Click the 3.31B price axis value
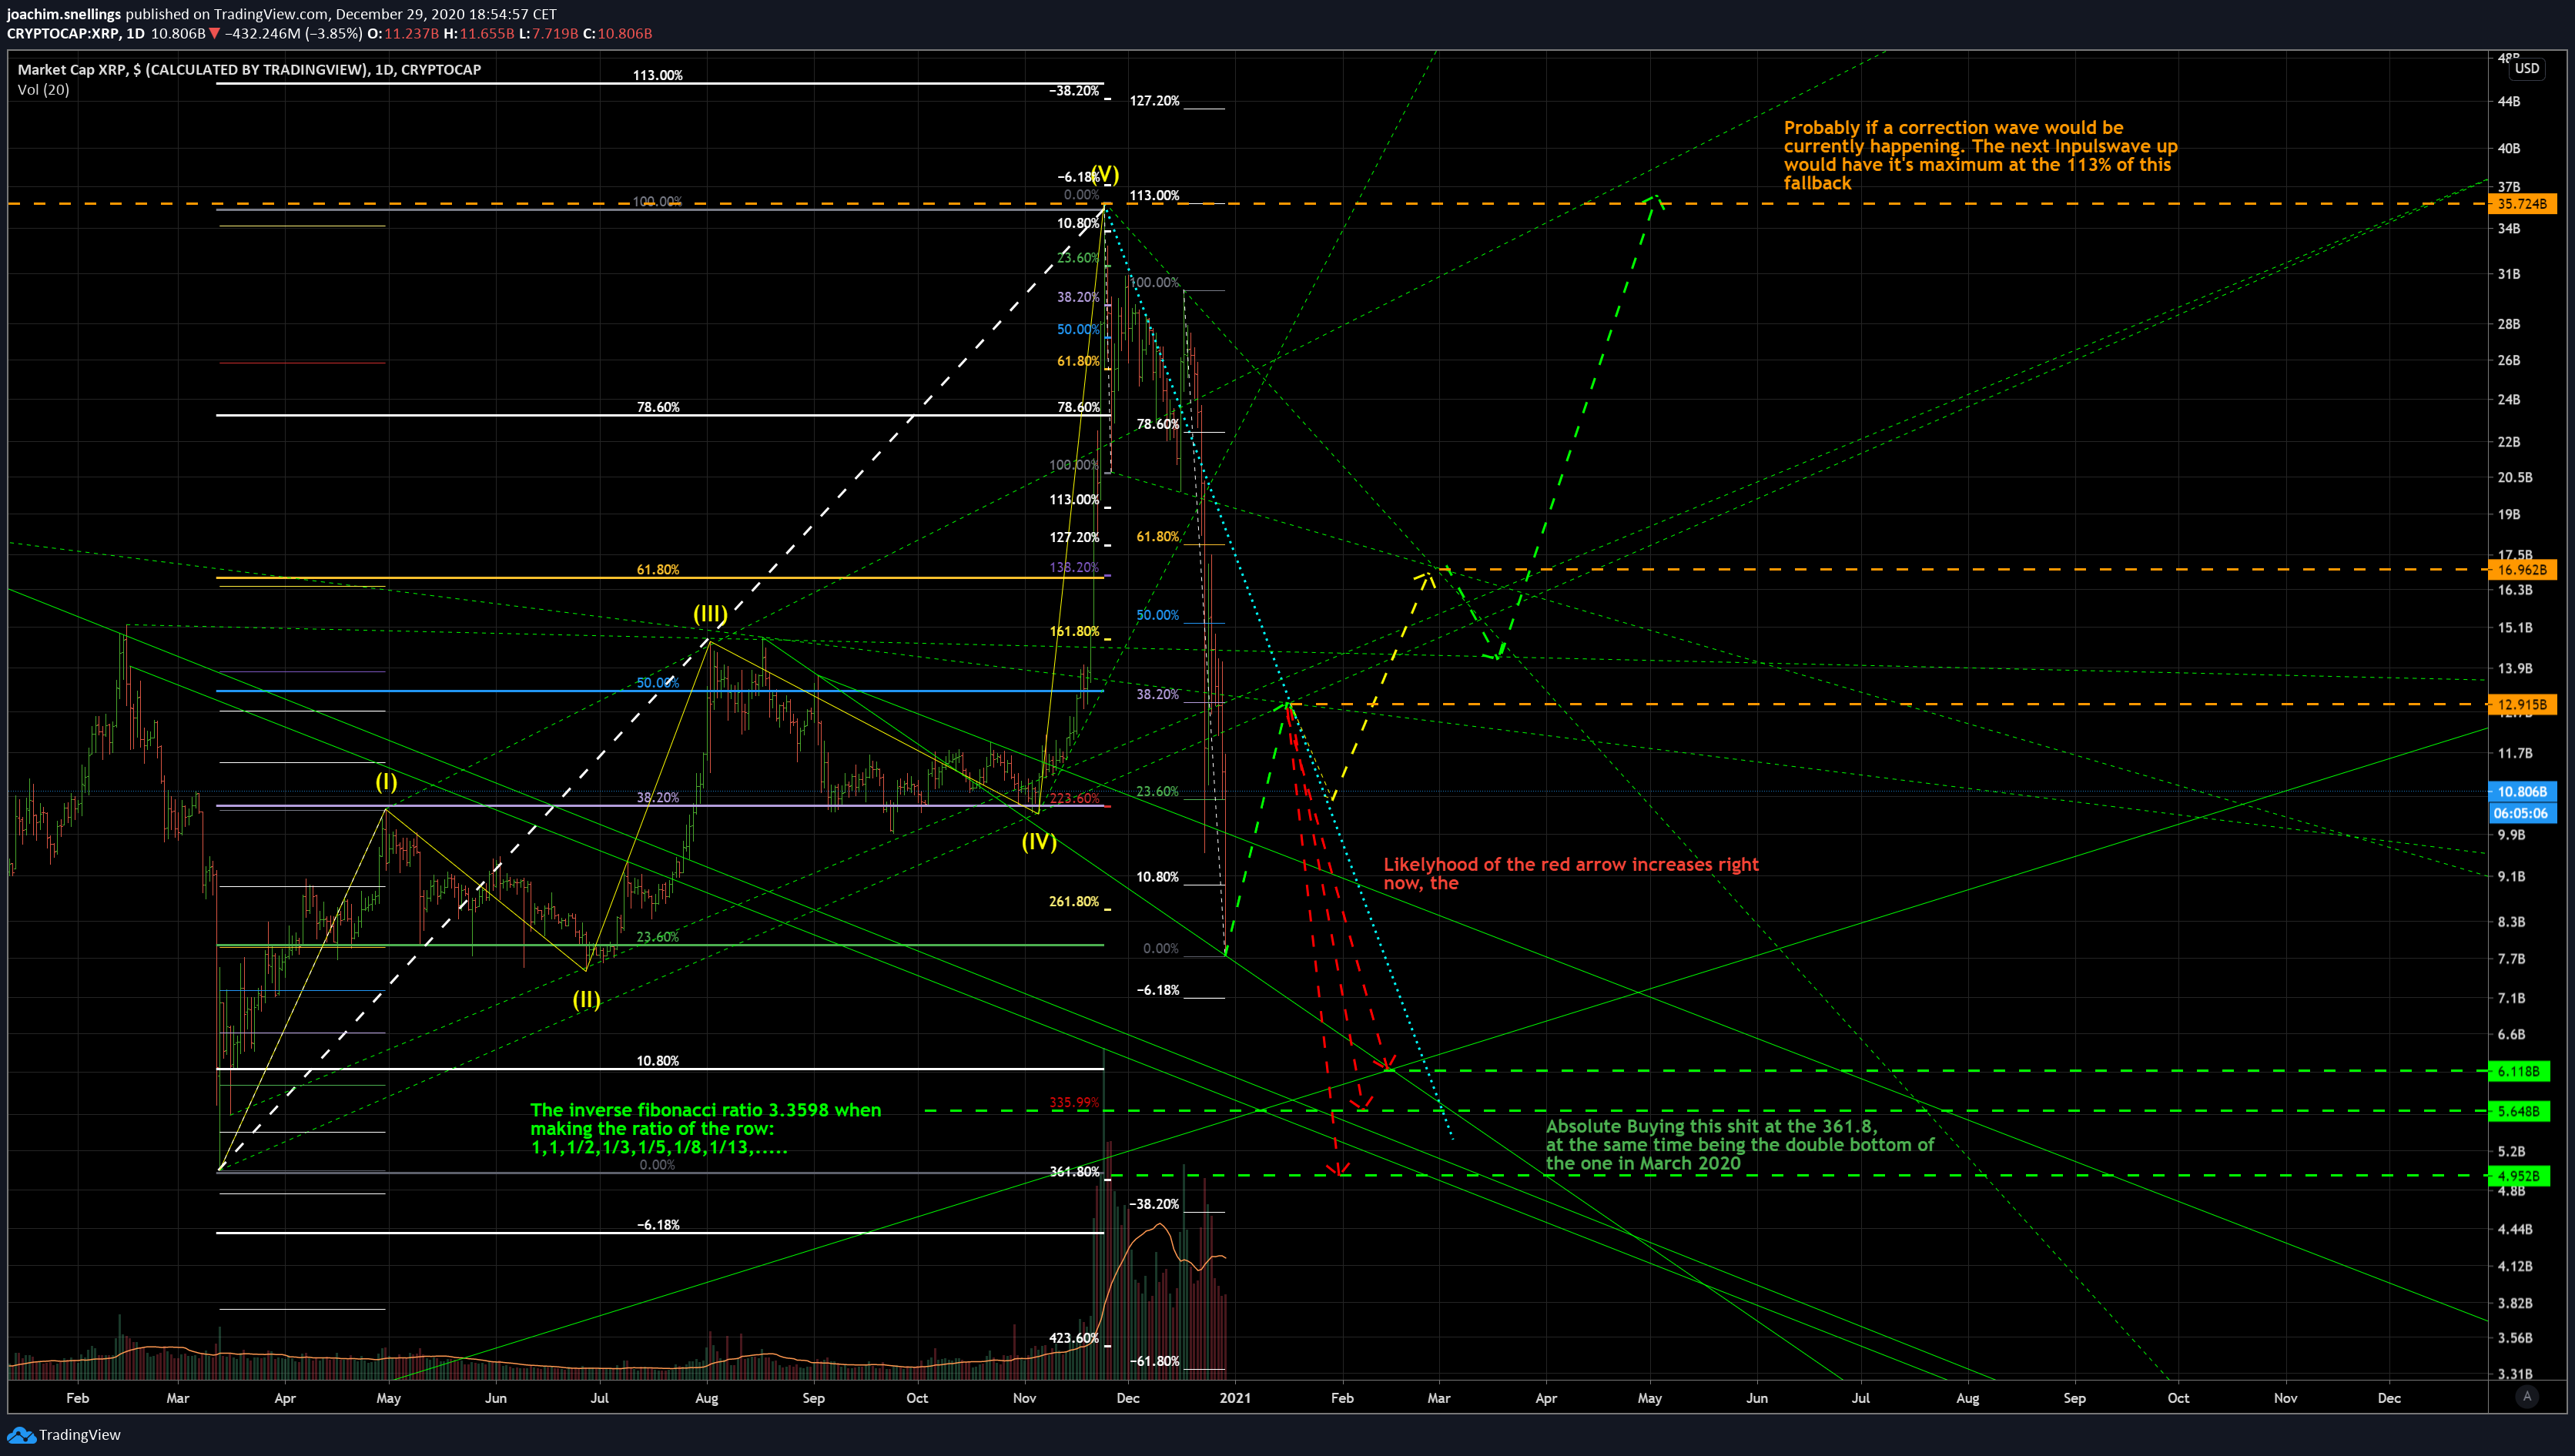The image size is (2575, 1456). tap(2515, 1374)
